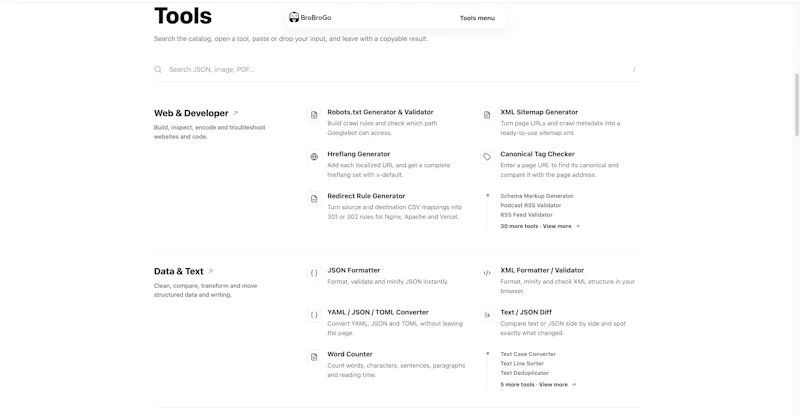
Task: Click the XML Formatter code brackets icon
Action: pos(487,273)
